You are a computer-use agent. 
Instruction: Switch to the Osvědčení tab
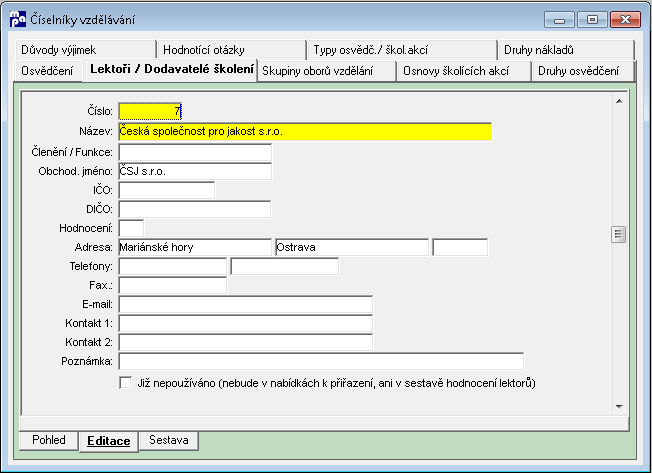(x=47, y=71)
